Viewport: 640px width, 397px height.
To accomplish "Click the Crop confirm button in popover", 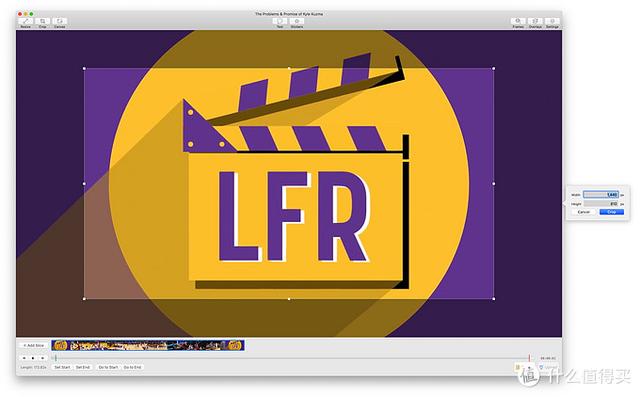I will click(611, 212).
